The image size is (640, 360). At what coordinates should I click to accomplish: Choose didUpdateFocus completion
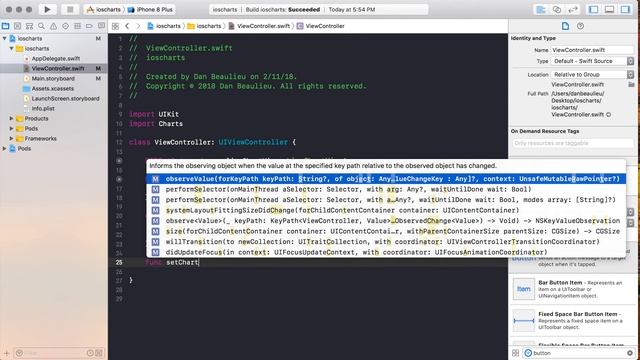tap(386, 252)
